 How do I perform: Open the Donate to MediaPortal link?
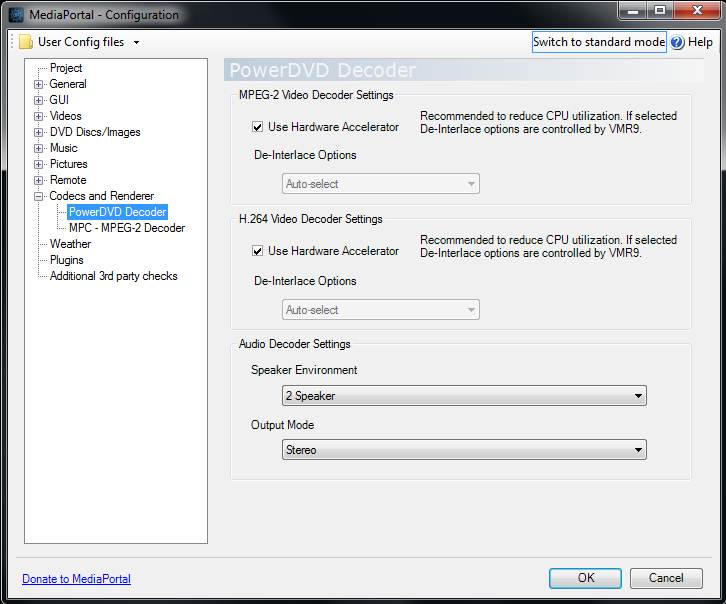click(76, 579)
